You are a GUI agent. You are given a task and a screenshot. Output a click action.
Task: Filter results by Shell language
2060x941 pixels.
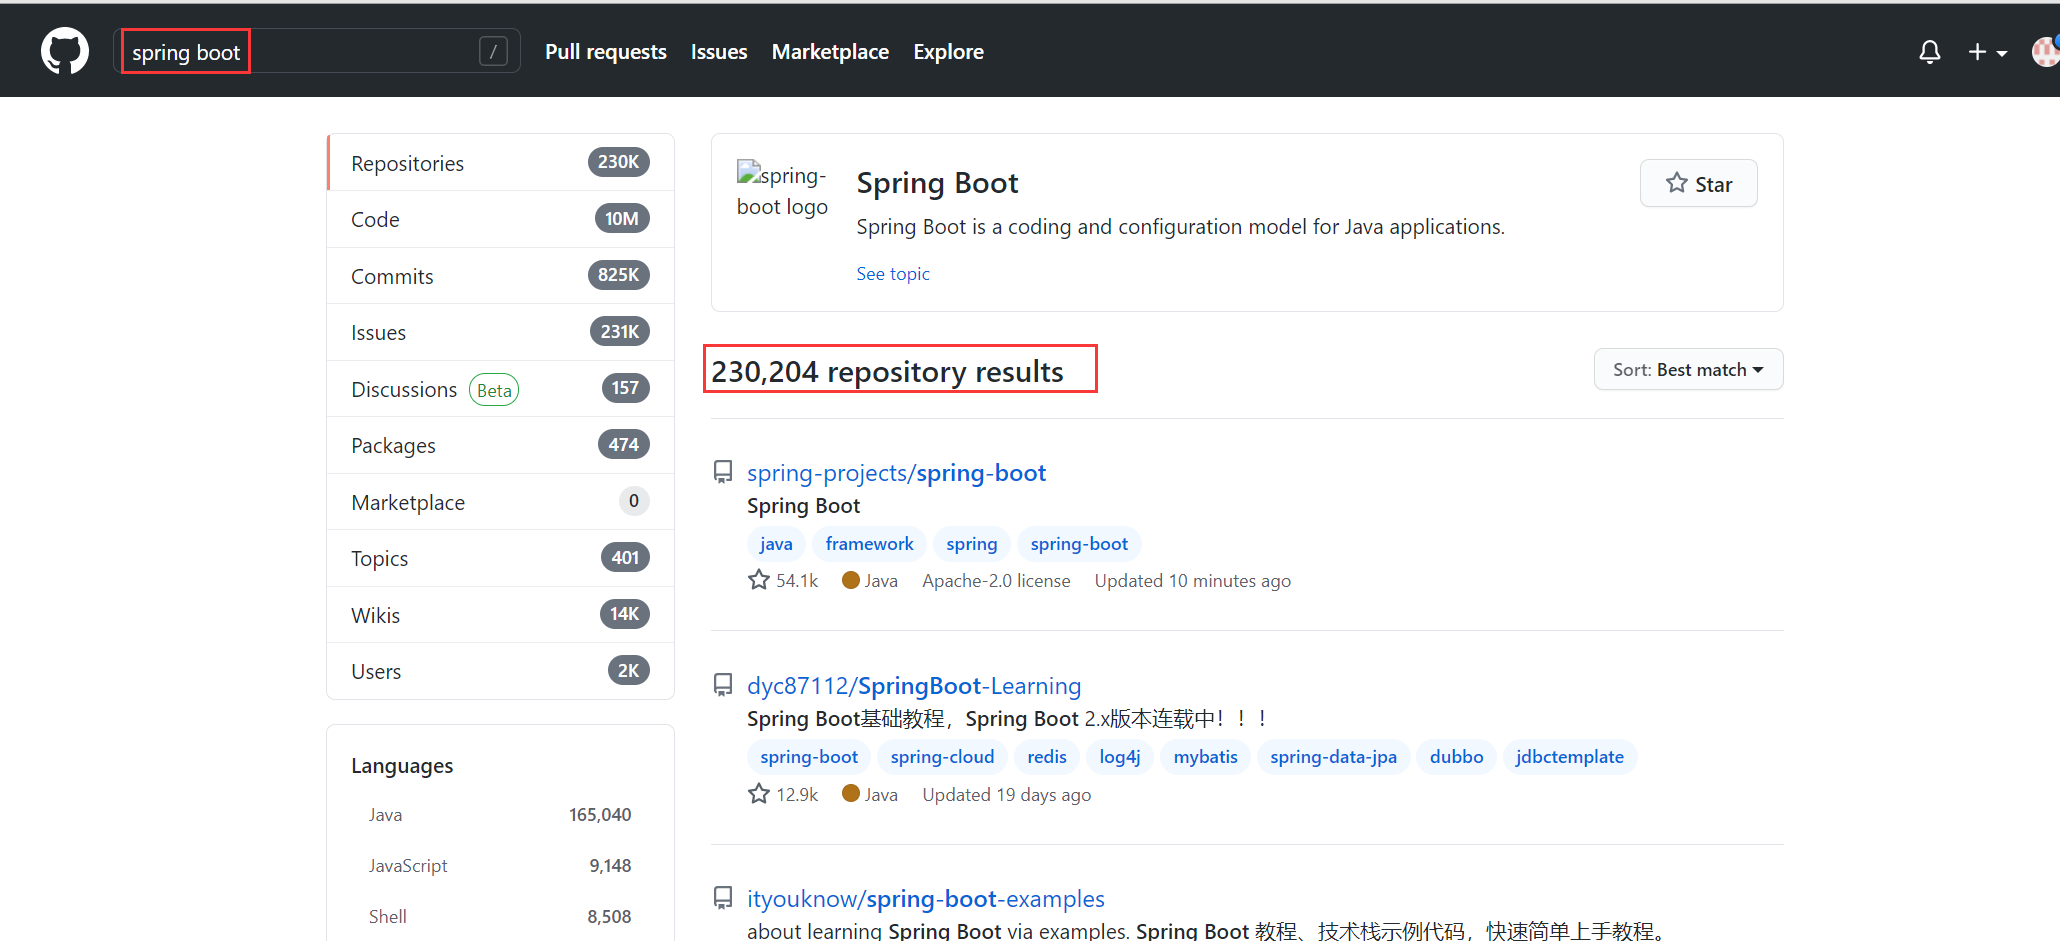coord(500,917)
